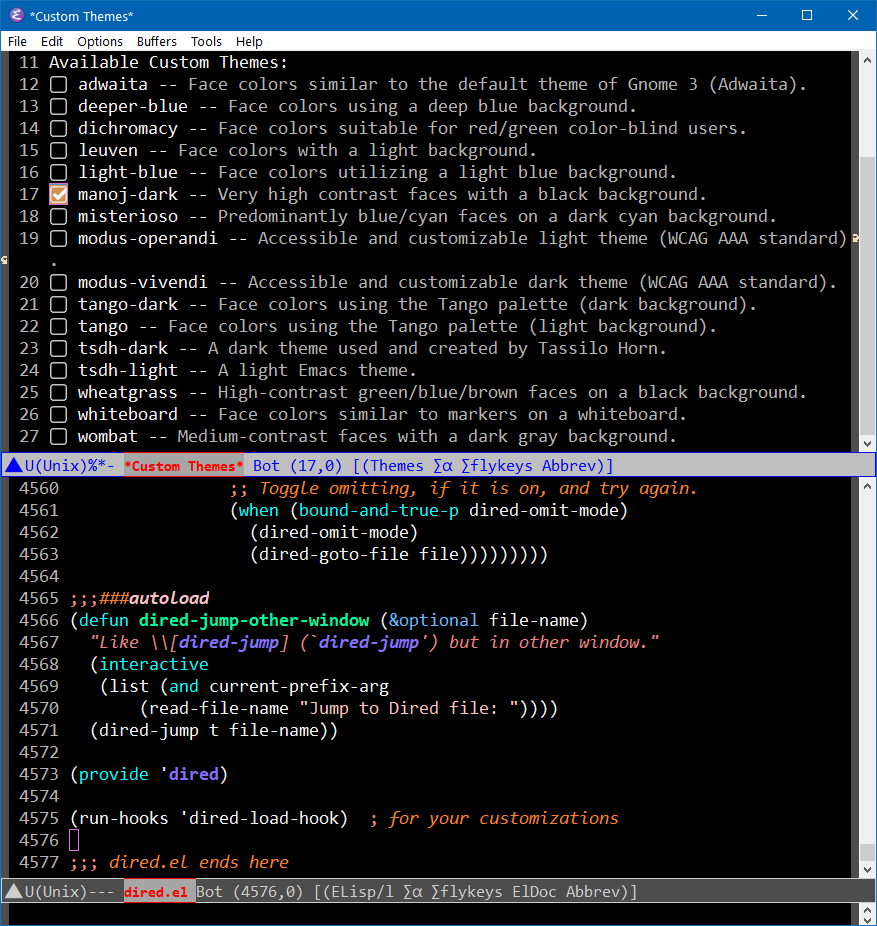The image size is (877, 926).
Task: Select the modus-operandi theme checkbox
Action: pyautogui.click(x=58, y=239)
